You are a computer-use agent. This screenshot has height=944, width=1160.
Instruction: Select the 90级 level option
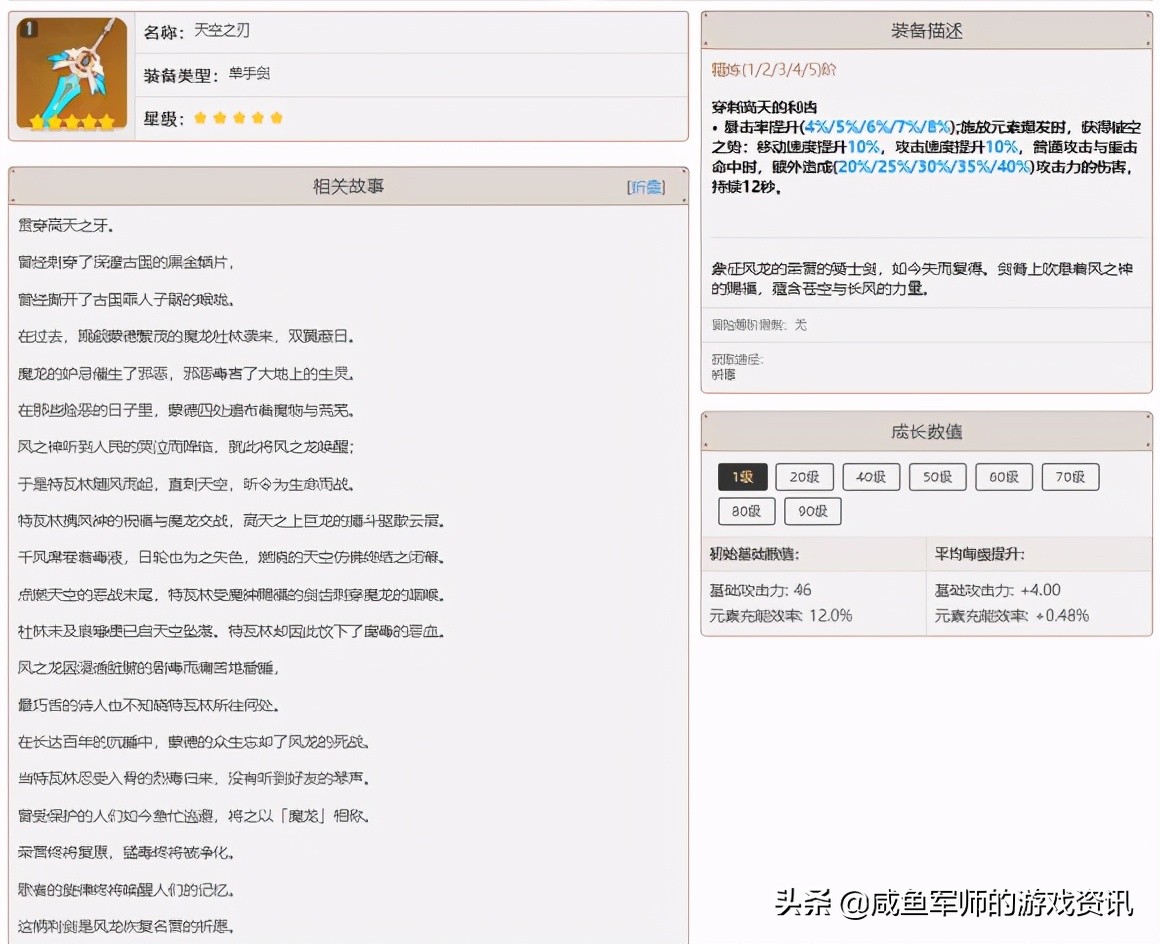pos(813,511)
